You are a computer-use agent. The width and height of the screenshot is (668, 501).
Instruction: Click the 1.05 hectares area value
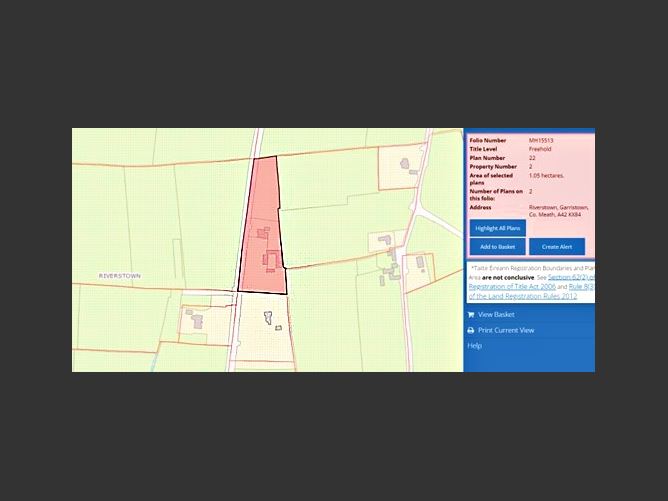coord(547,175)
